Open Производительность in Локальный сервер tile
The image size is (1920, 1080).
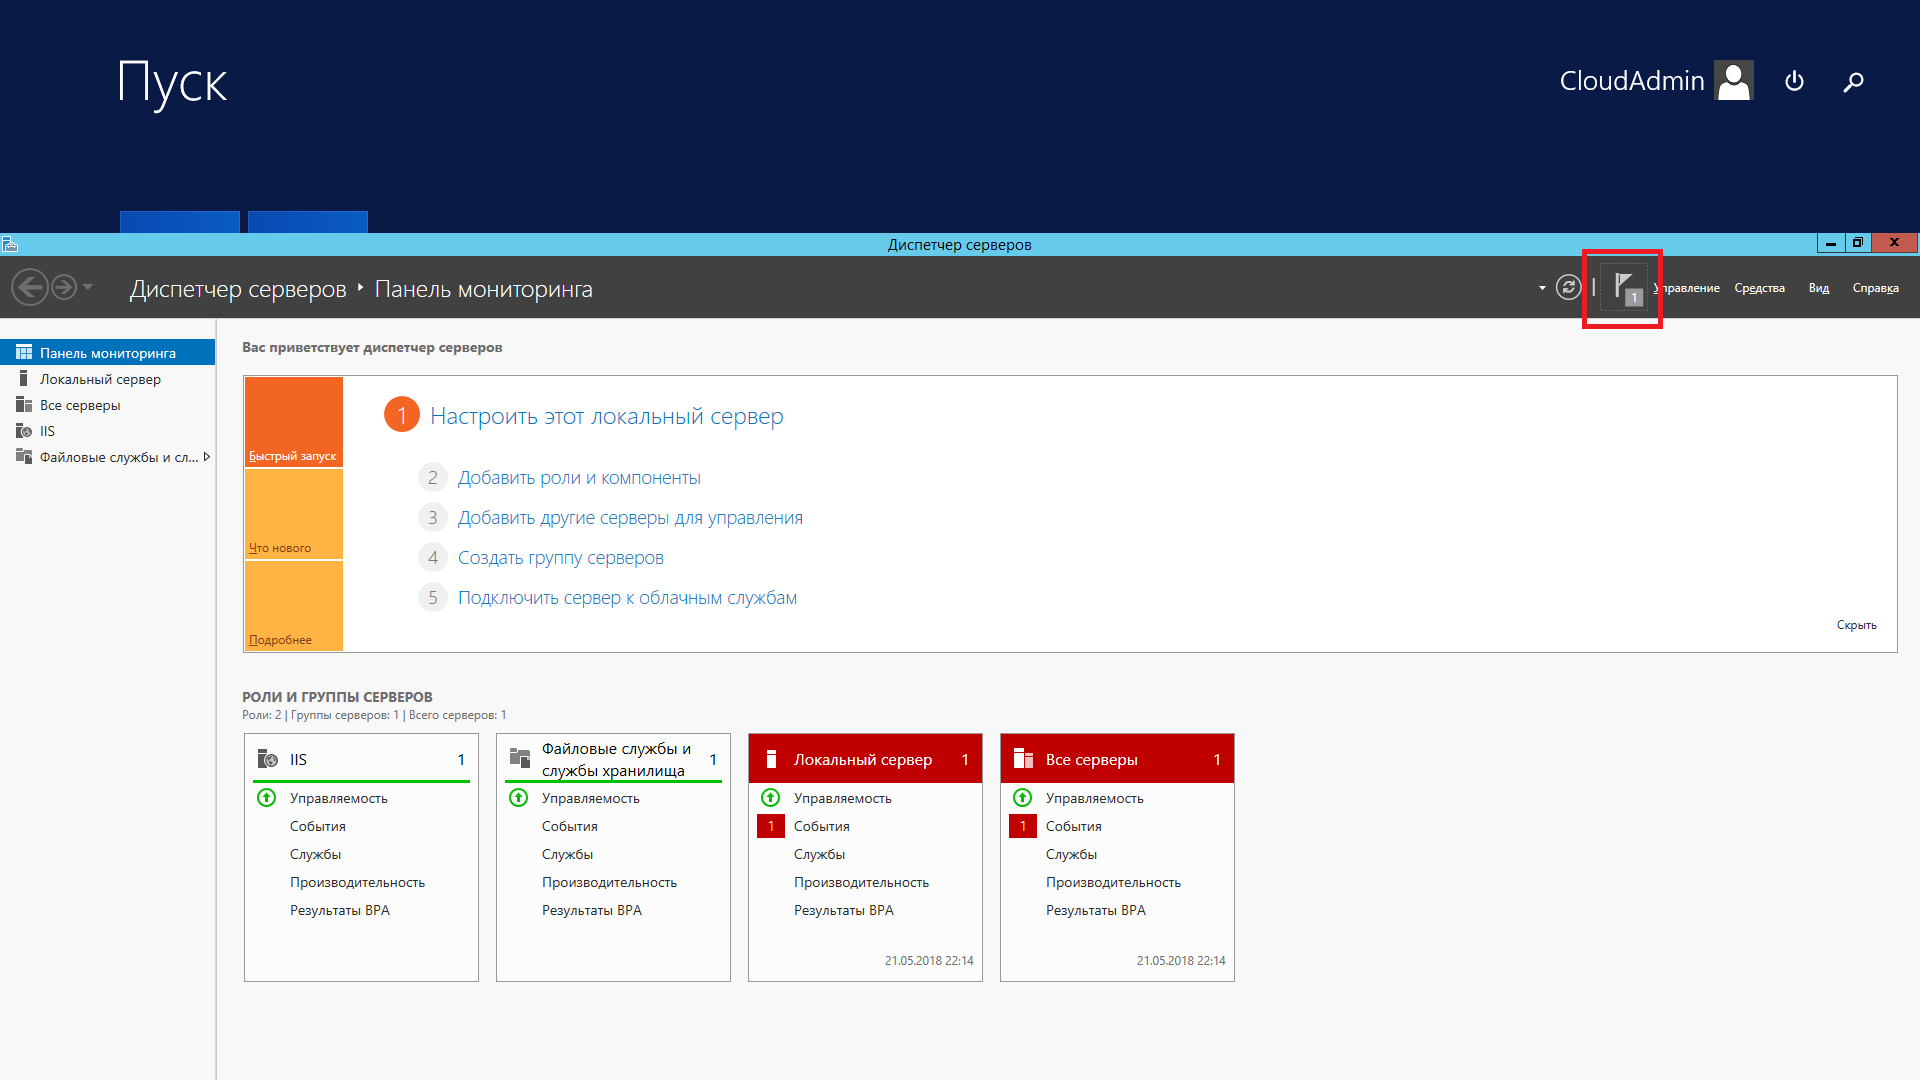point(861,882)
